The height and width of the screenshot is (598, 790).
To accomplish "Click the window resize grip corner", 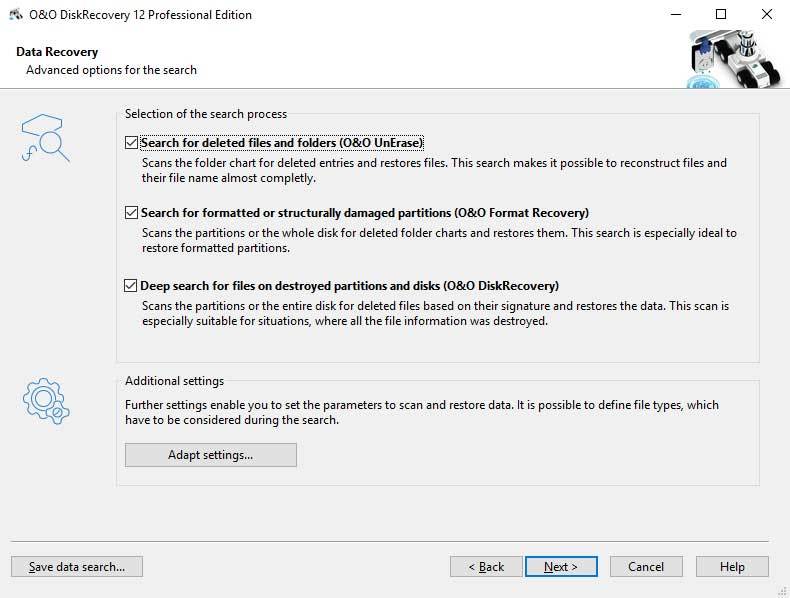I will coord(782,591).
